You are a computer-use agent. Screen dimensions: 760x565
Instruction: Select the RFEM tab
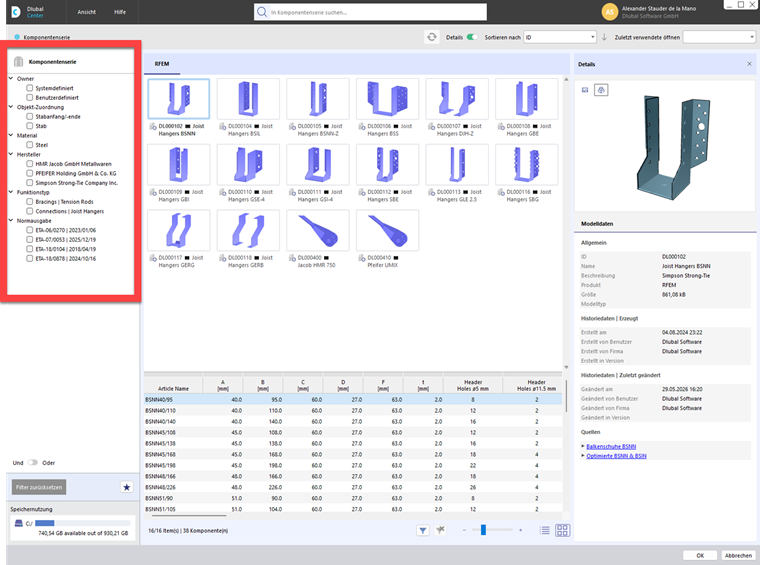click(x=162, y=64)
